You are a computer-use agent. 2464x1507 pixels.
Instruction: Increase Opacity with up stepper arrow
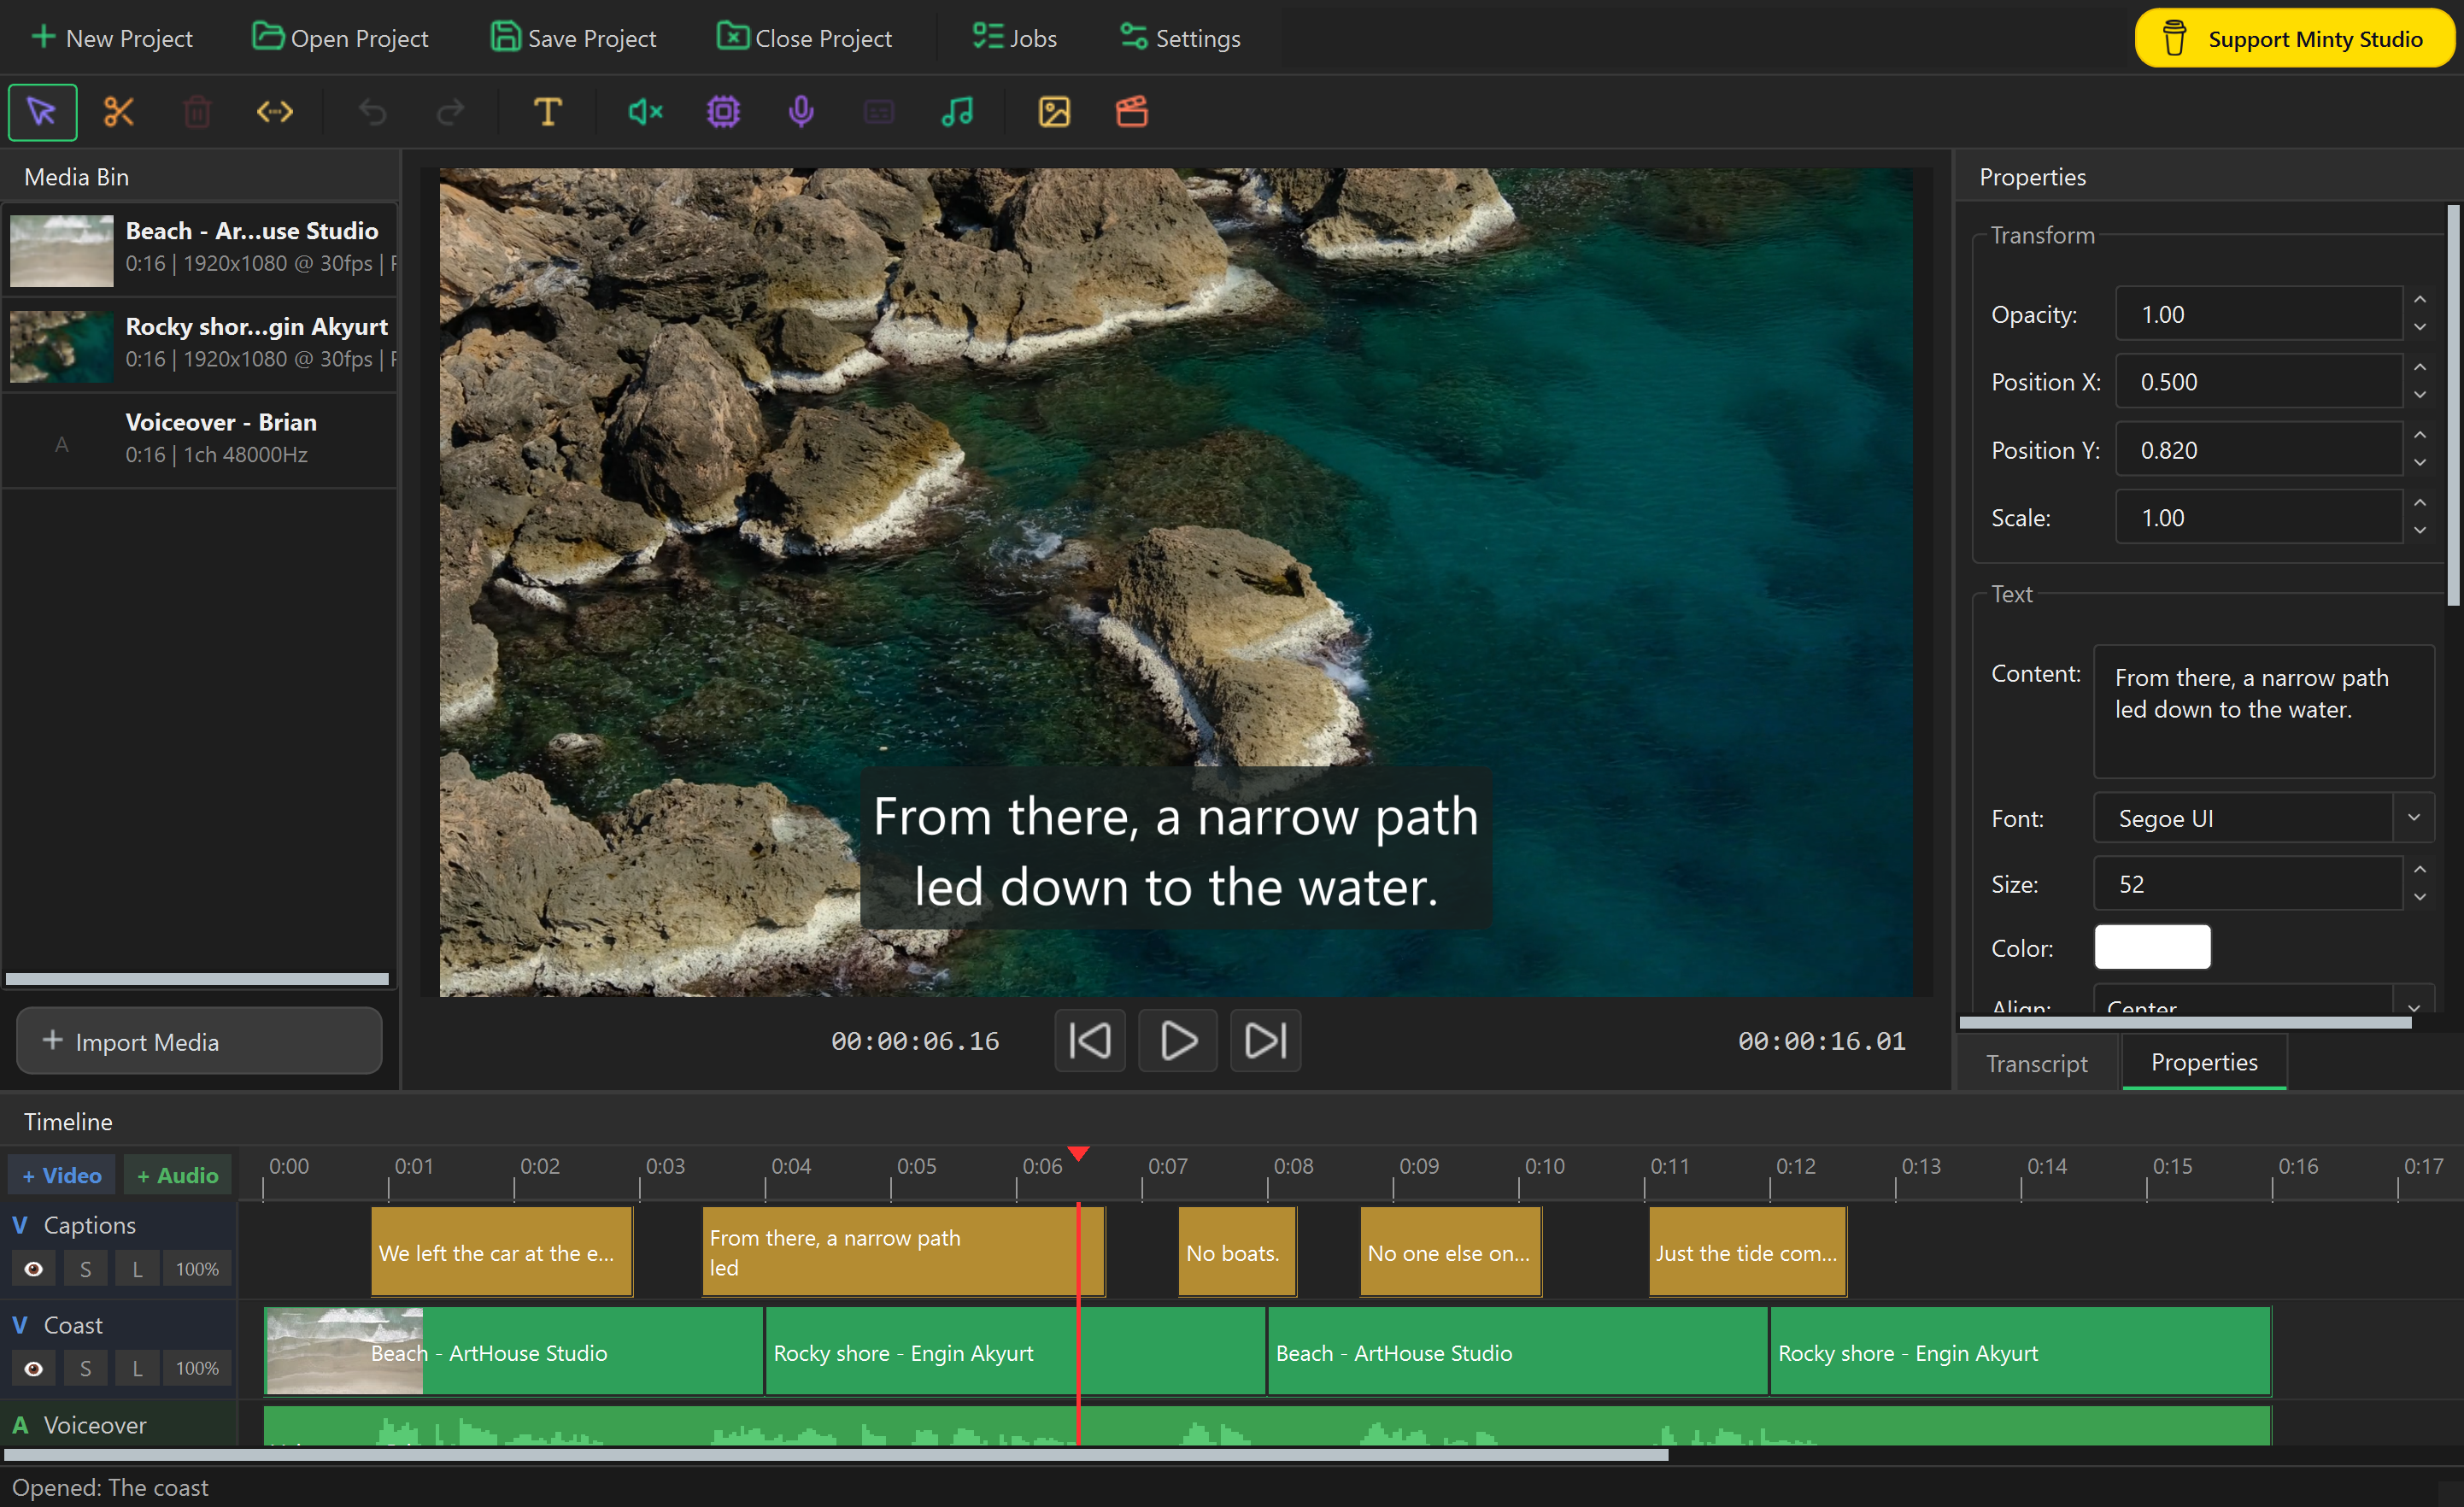tap(2420, 300)
